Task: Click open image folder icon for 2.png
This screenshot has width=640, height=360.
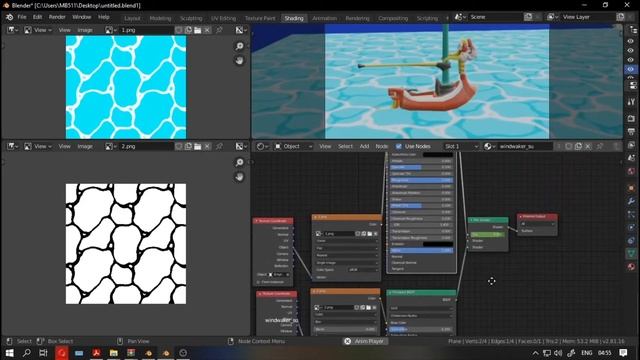Action: click(198, 146)
